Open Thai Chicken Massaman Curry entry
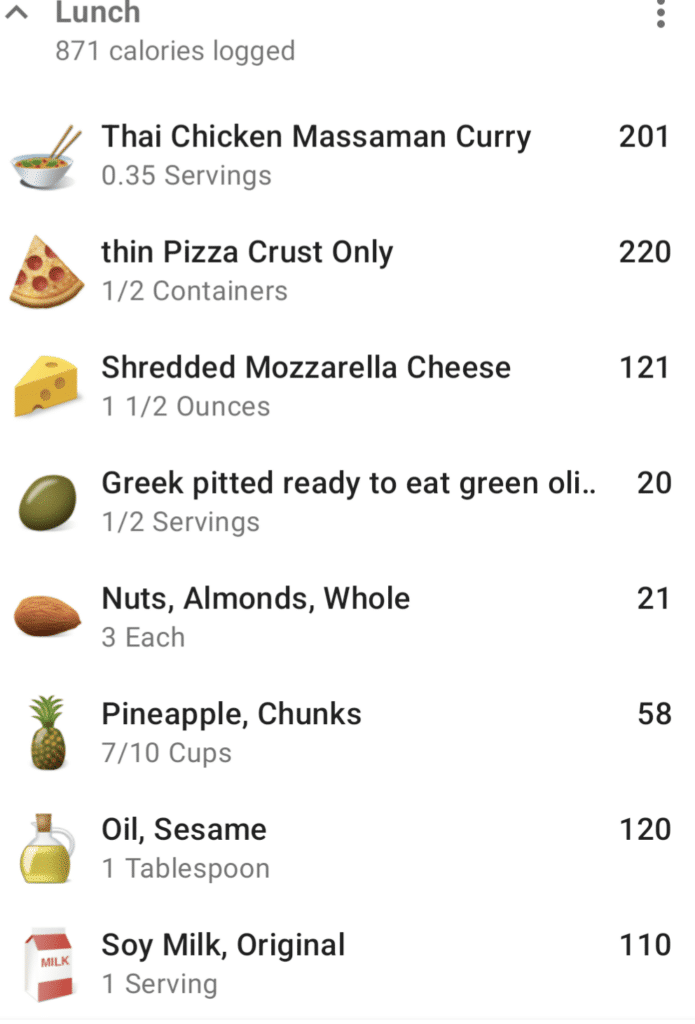This screenshot has height=1024, width=695. pyautogui.click(x=348, y=157)
